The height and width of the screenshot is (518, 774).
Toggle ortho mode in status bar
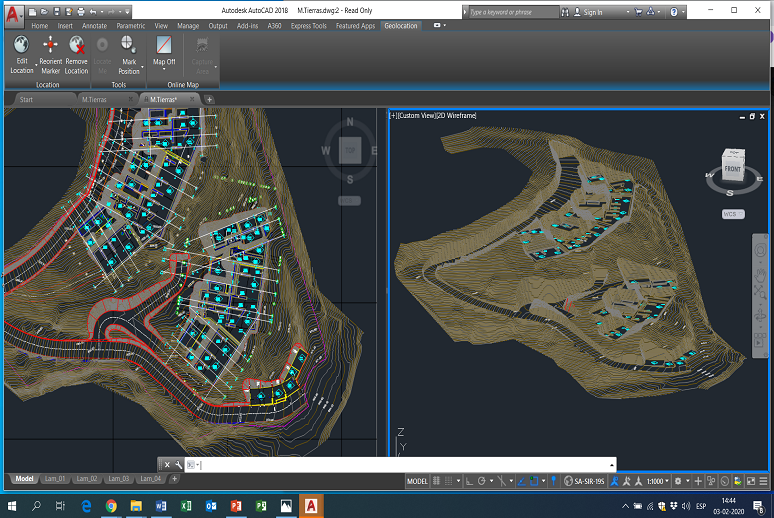point(469,481)
